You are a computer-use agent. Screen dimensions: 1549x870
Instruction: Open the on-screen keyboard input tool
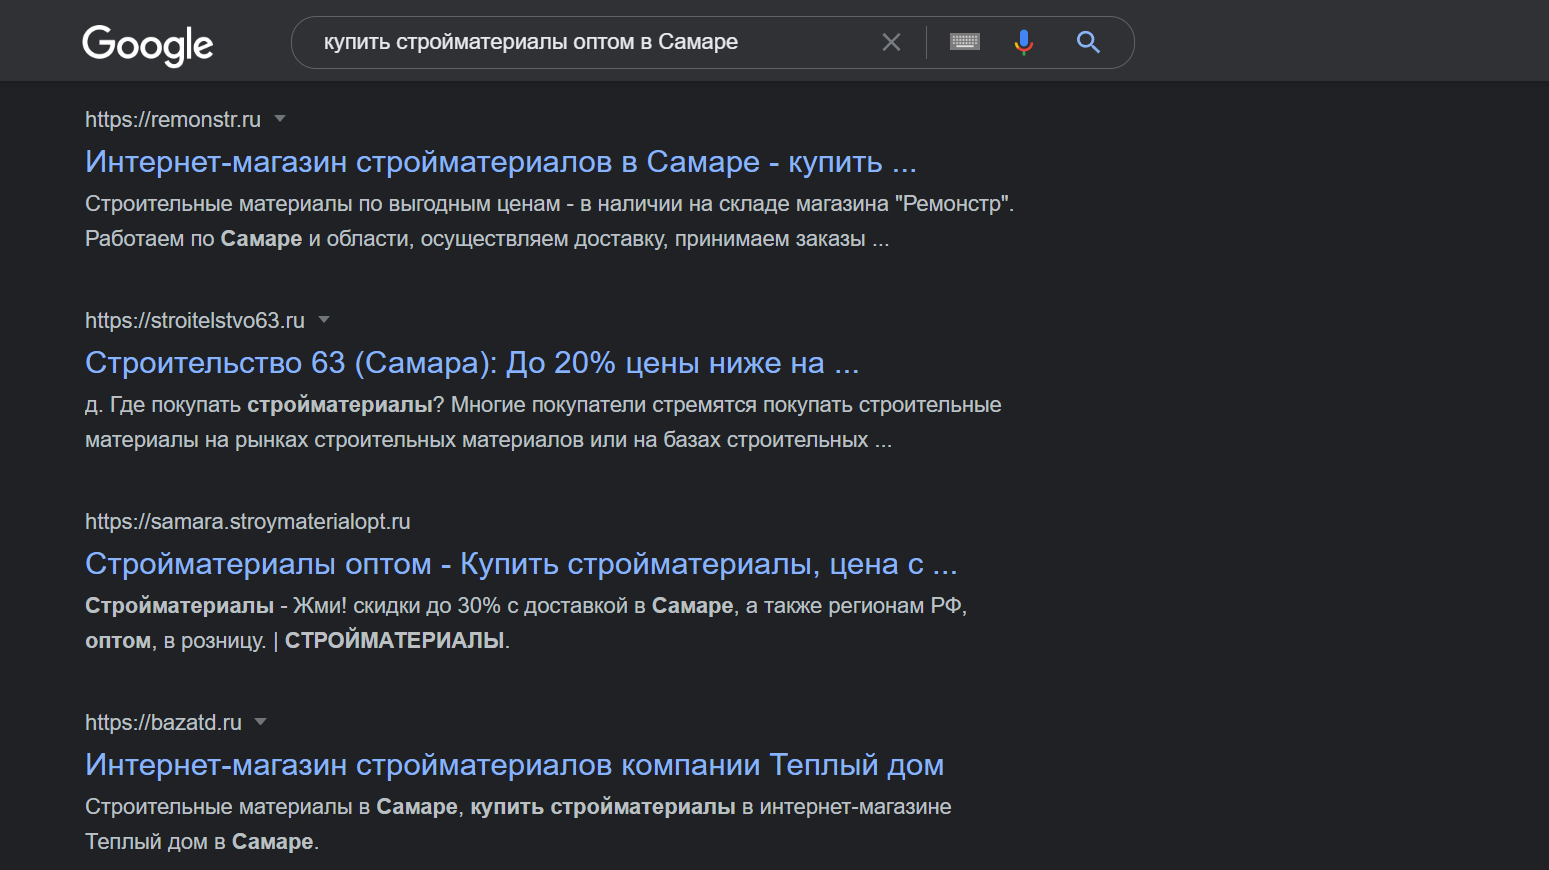pyautogui.click(x=965, y=42)
